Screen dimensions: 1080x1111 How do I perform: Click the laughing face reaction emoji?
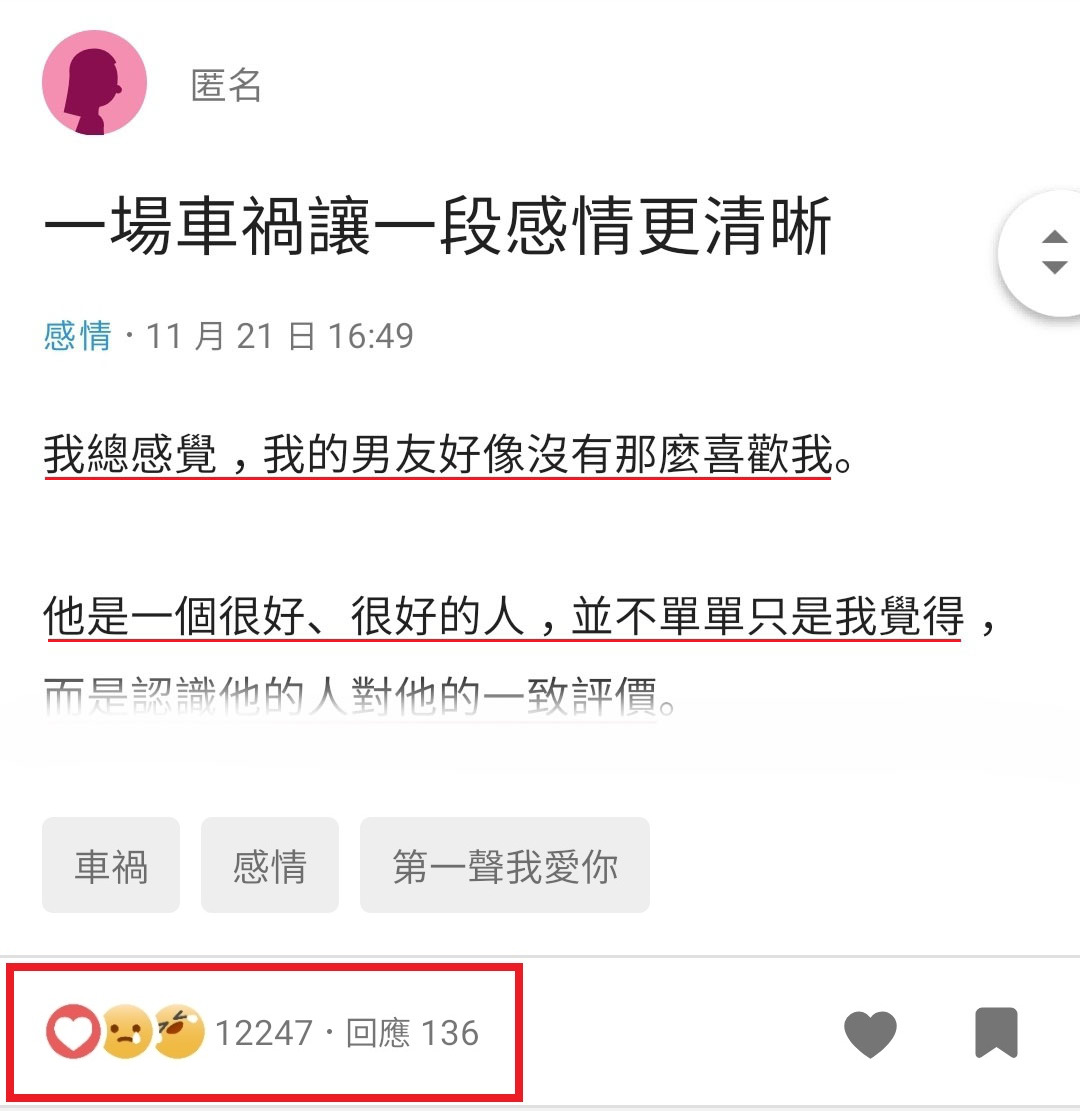point(179,1032)
